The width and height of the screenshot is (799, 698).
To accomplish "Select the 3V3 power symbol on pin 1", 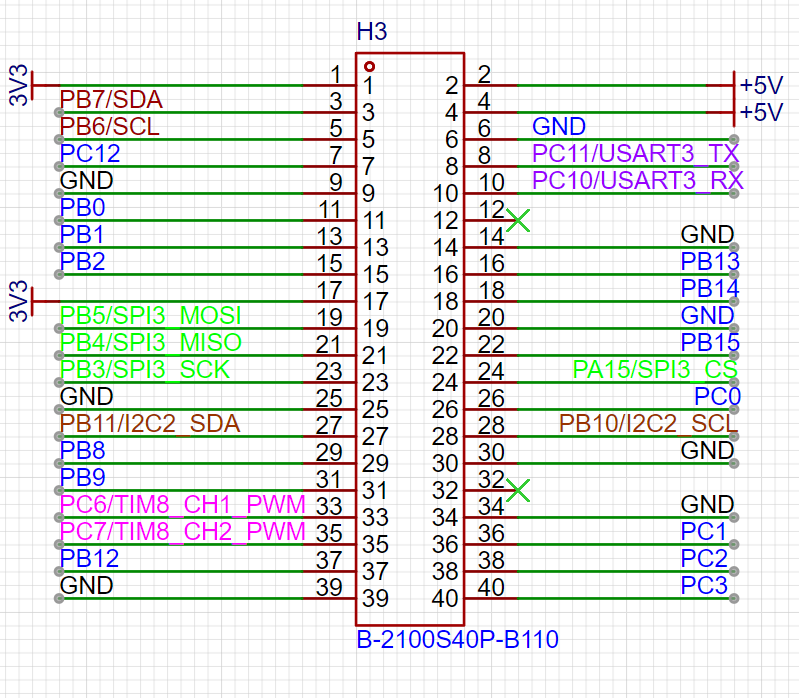I will click(x=22, y=85).
